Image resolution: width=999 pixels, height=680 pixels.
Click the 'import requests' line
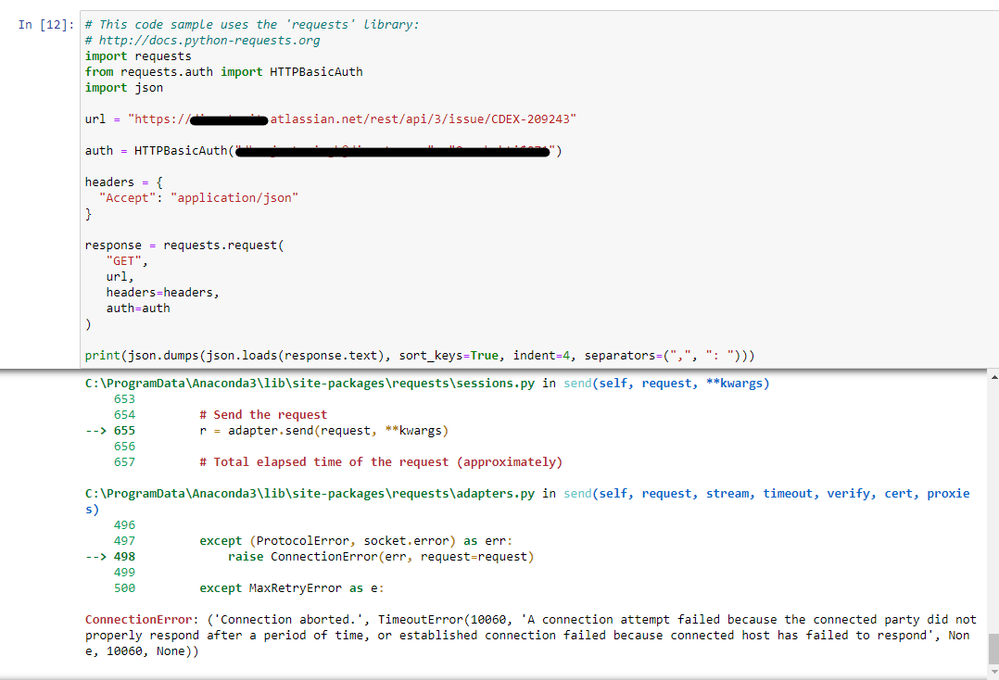click(138, 56)
